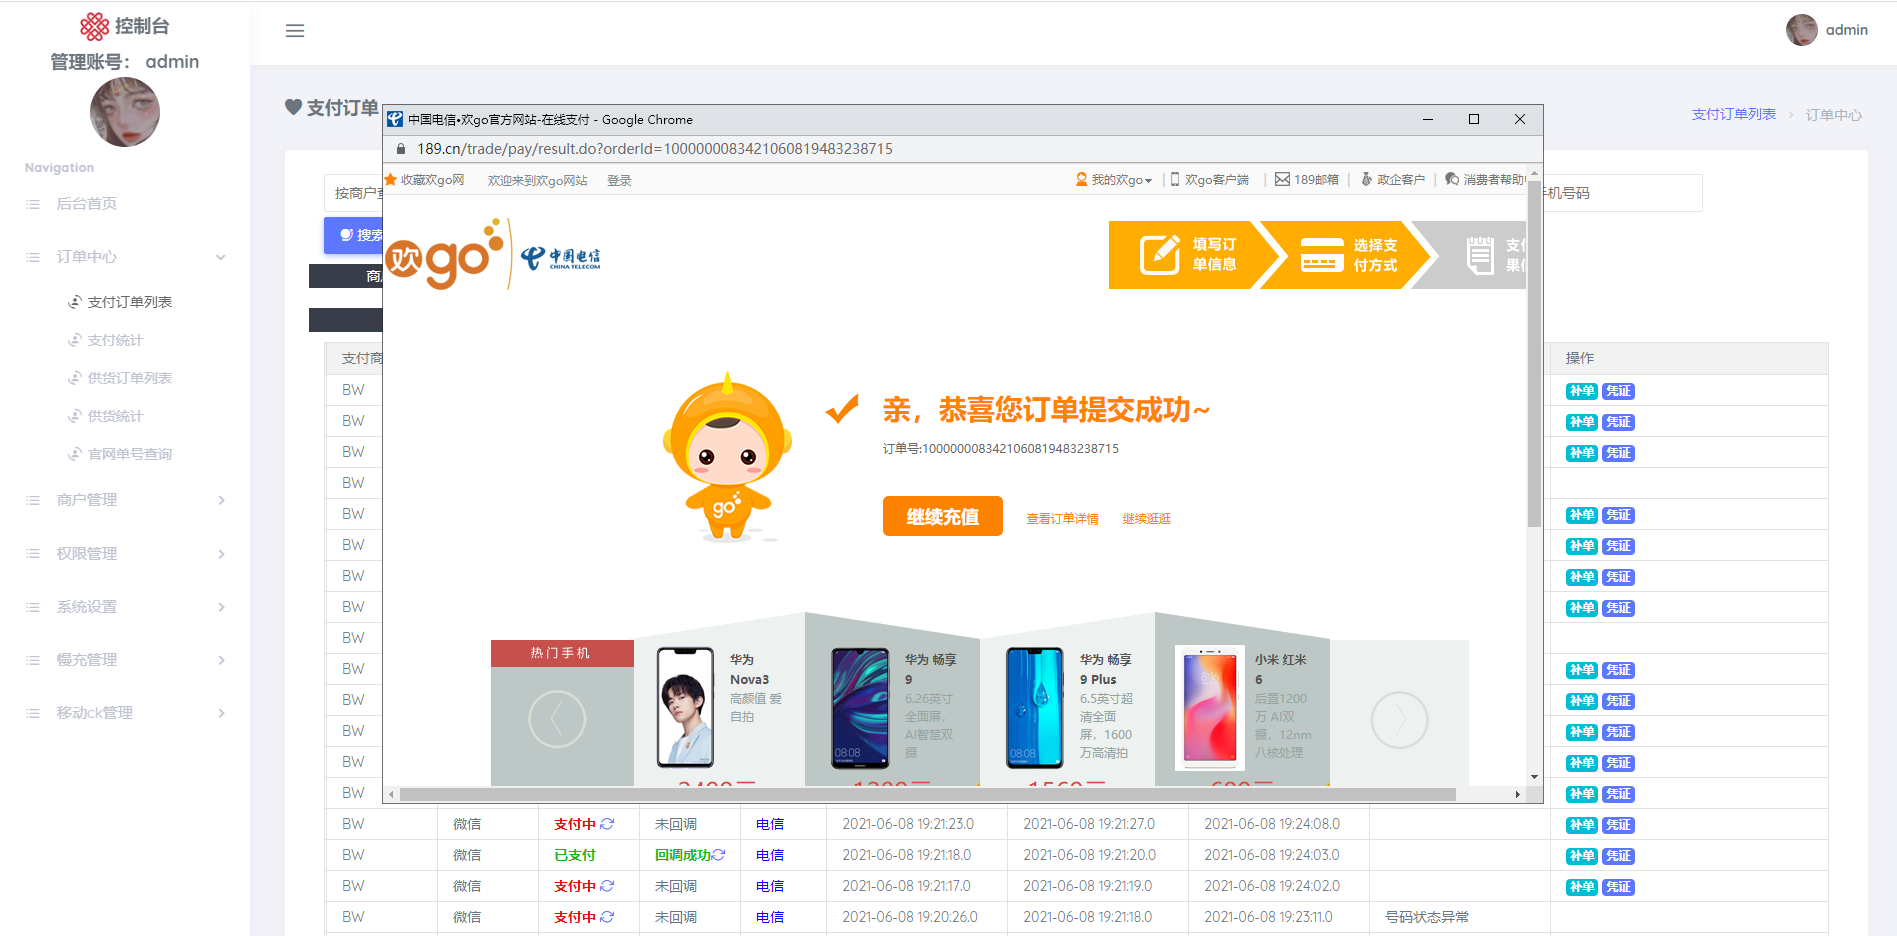Viewport: 1897px width, 936px height.
Task: Click the Chrome favicon in popup title bar
Action: (x=395, y=119)
